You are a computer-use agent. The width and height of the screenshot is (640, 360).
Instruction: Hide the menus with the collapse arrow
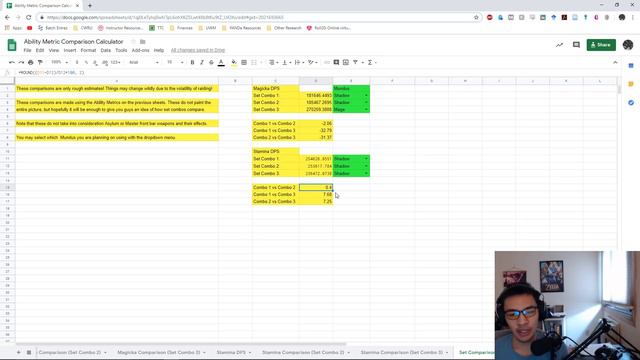click(x=615, y=62)
